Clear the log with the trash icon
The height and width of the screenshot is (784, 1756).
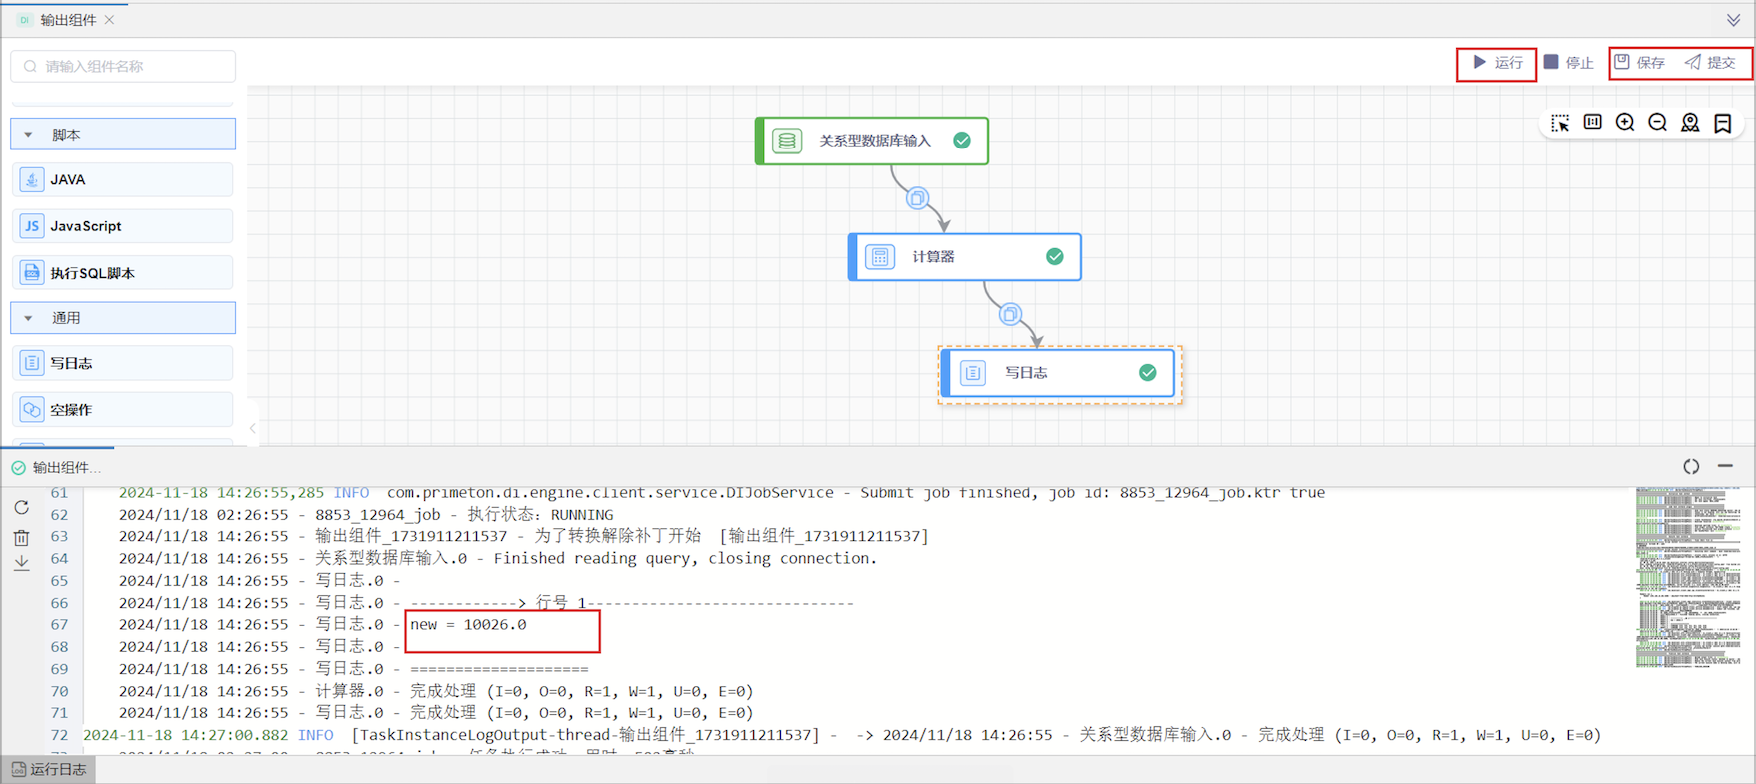coord(21,538)
